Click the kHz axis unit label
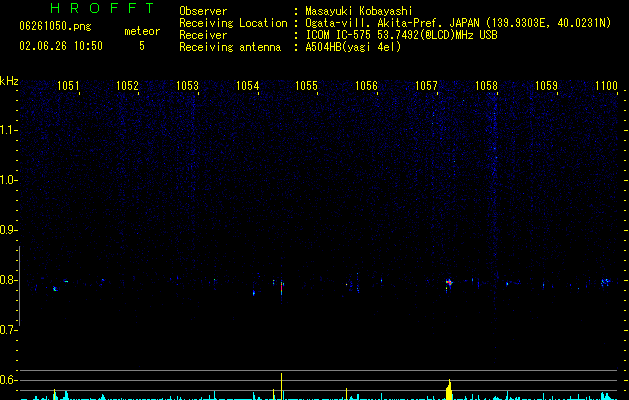 coord(9,81)
